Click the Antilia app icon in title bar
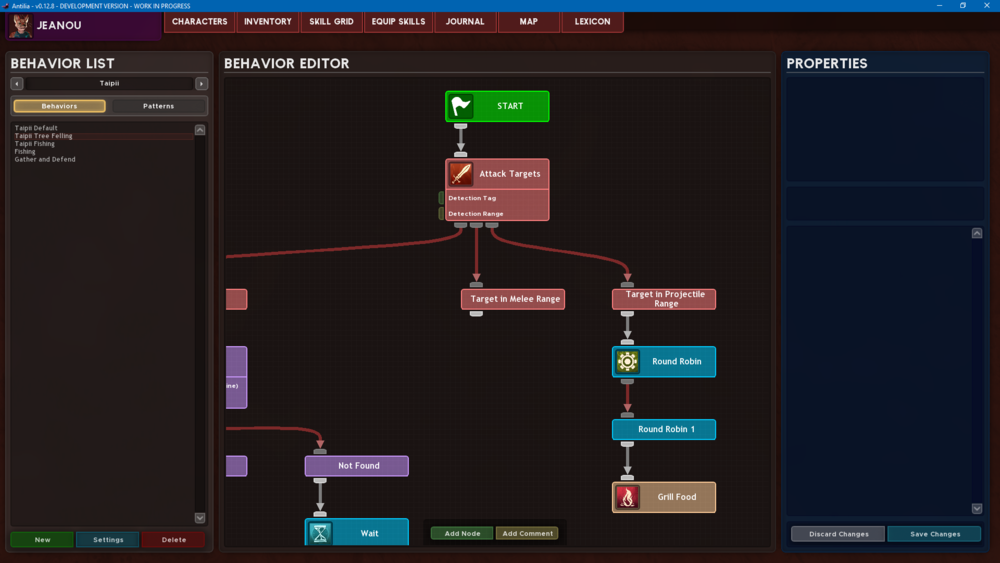This screenshot has height=563, width=1000. pos(5,6)
